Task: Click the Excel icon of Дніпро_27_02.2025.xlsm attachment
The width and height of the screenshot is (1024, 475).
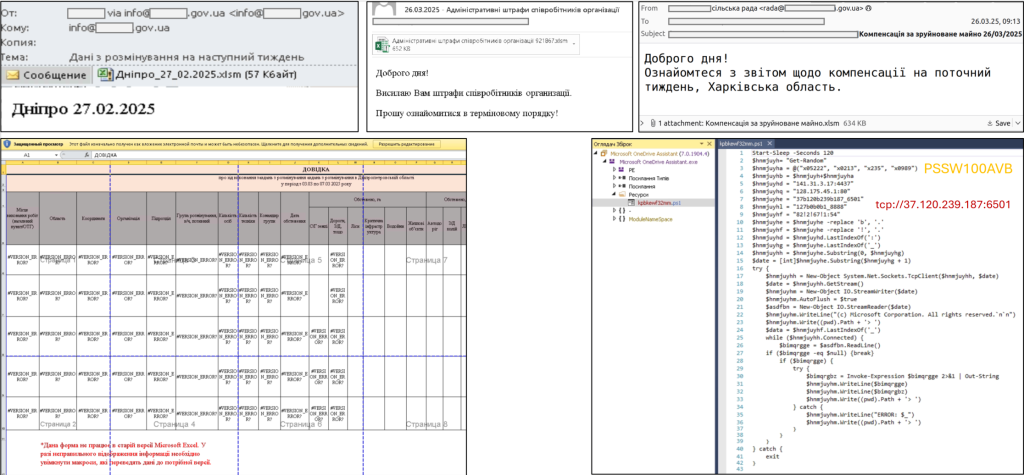Action: (x=104, y=74)
